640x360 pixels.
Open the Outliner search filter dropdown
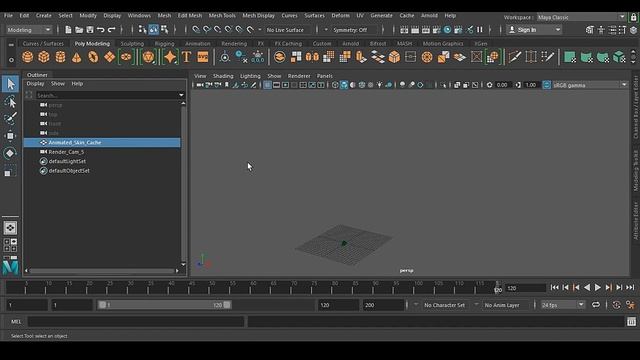click(182, 95)
